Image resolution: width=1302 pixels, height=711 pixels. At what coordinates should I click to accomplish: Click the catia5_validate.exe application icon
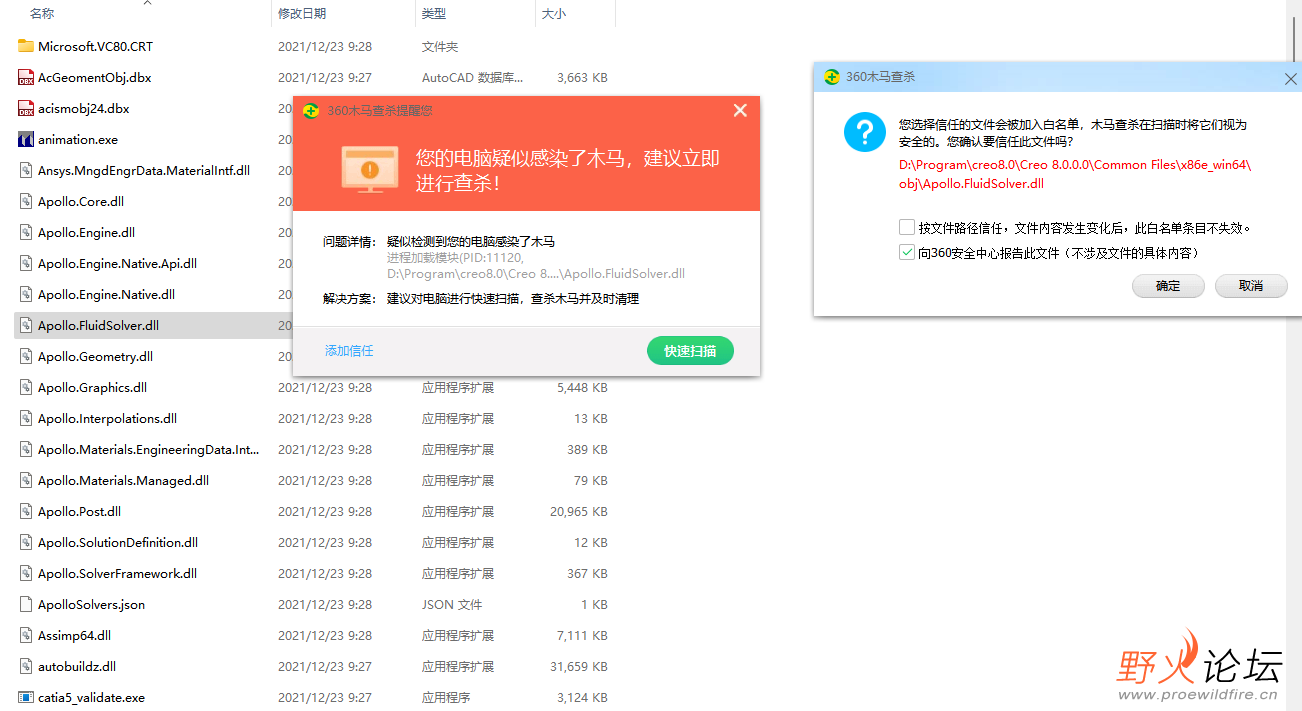pyautogui.click(x=26, y=697)
